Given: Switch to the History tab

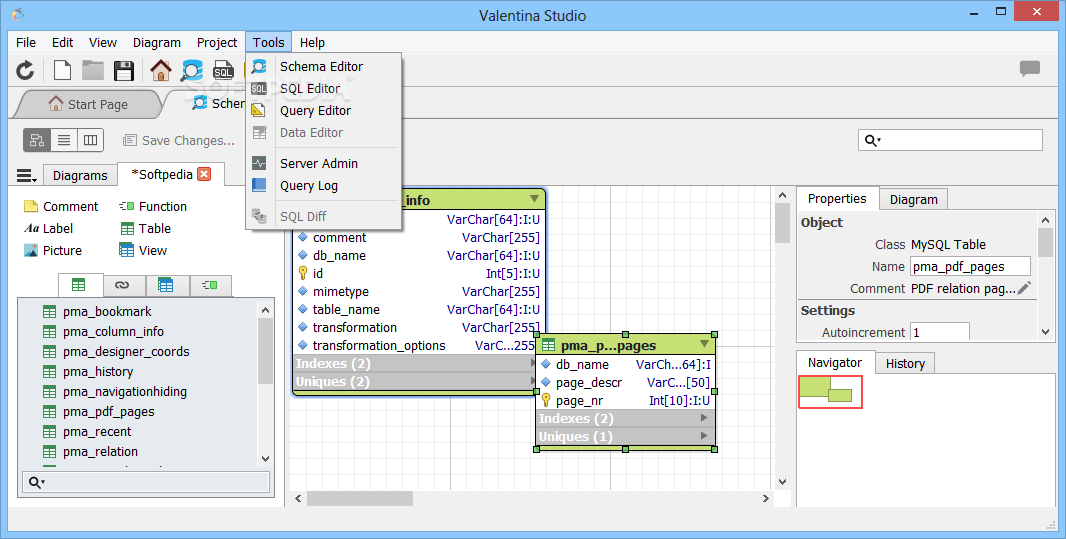Looking at the screenshot, I should coord(904,364).
